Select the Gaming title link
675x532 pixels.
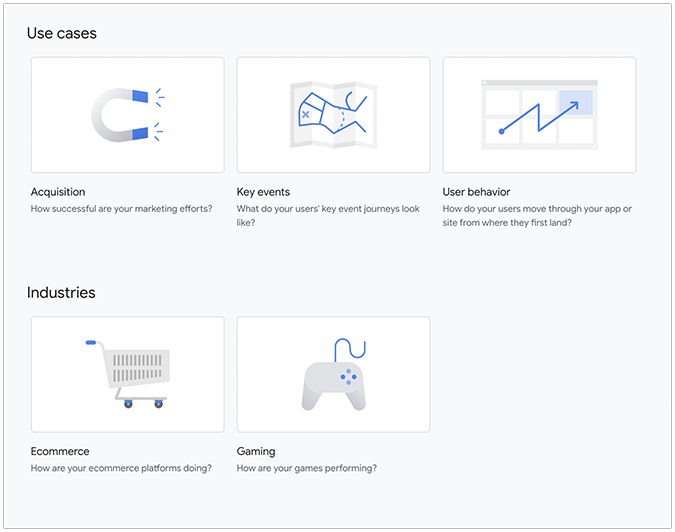coord(256,452)
